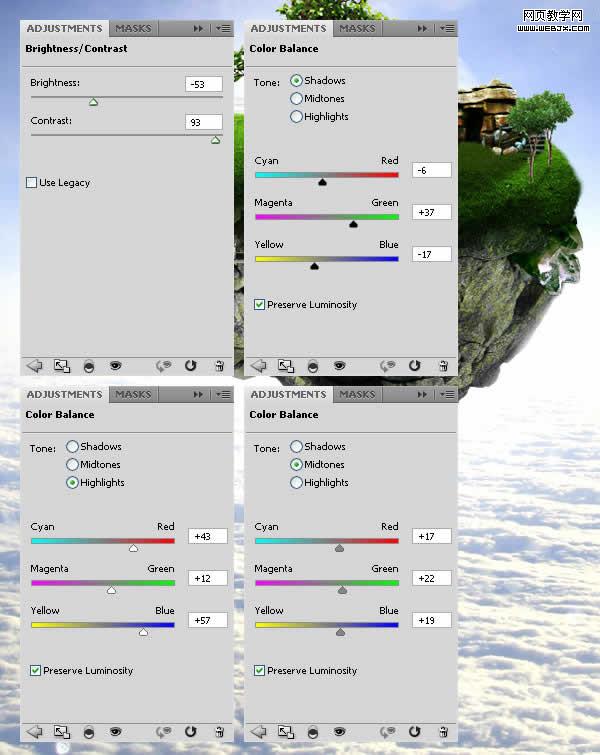Viewport: 600px width, 755px height.
Task: Click the Contrast value field showing 93
Action: tap(204, 122)
